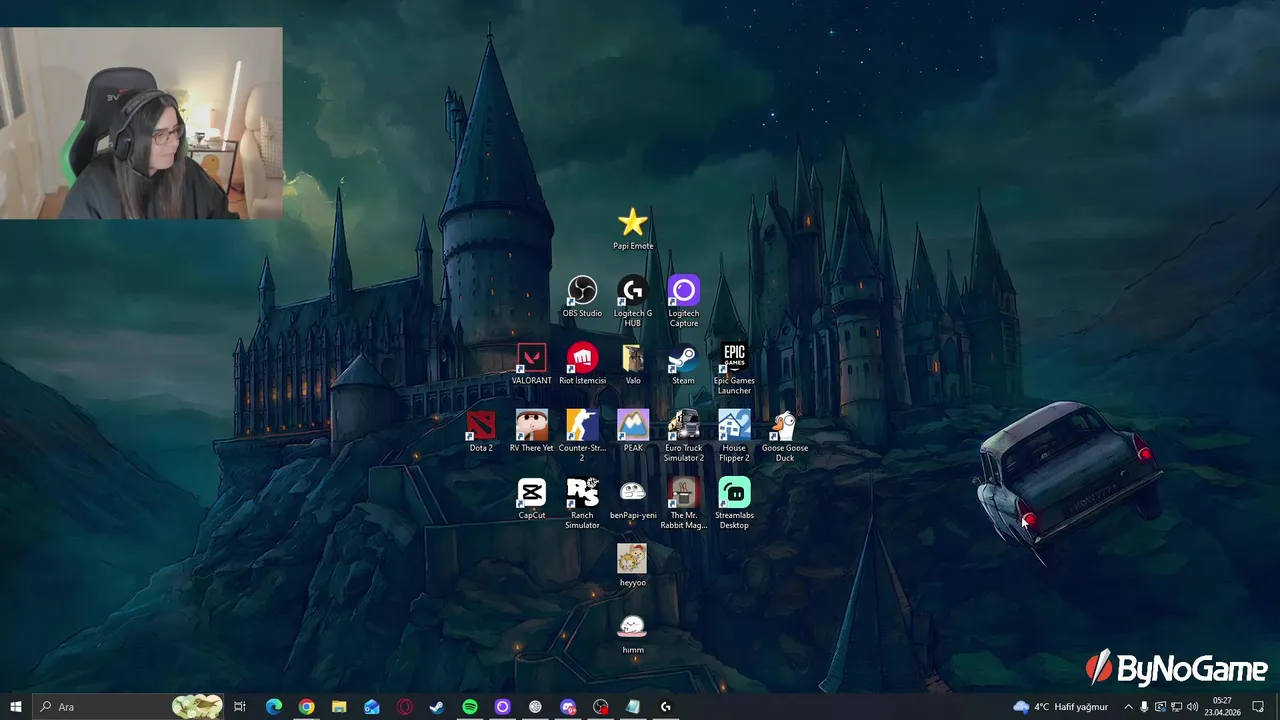Open the weather widget showing Hafif yağmur
Image resolution: width=1280 pixels, height=720 pixels.
pos(1061,707)
